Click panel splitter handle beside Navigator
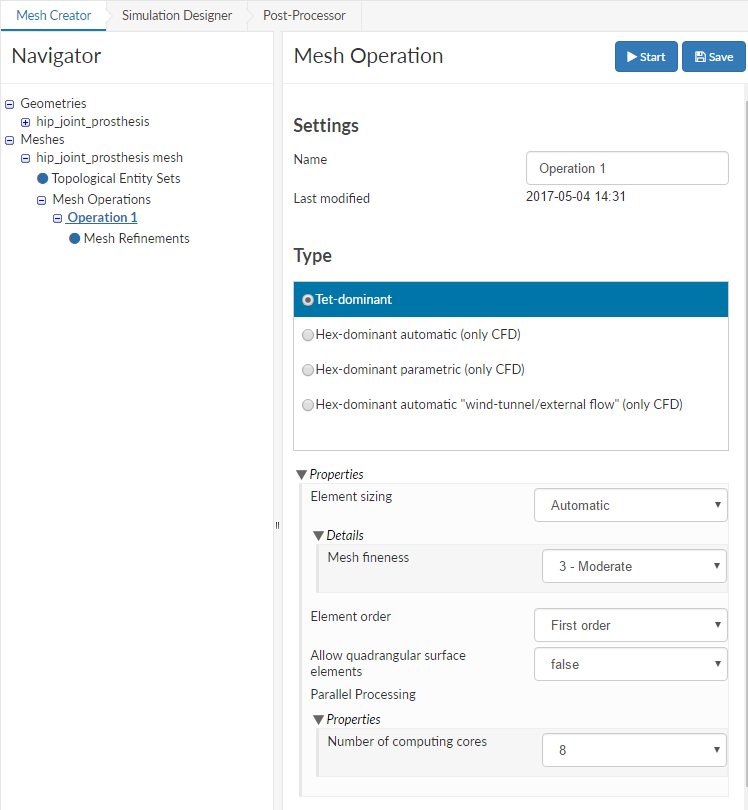This screenshot has height=810, width=748. point(277,525)
